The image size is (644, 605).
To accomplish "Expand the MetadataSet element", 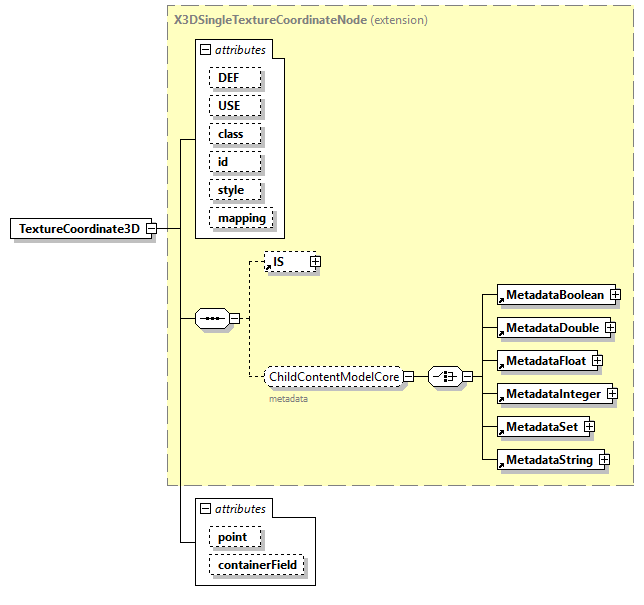I will [x=590, y=427].
